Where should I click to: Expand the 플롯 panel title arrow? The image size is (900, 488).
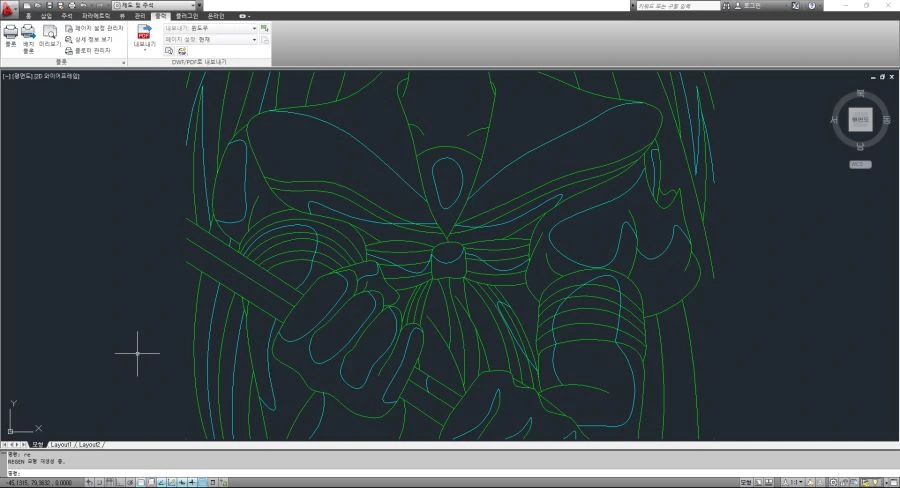pyautogui.click(x=123, y=62)
